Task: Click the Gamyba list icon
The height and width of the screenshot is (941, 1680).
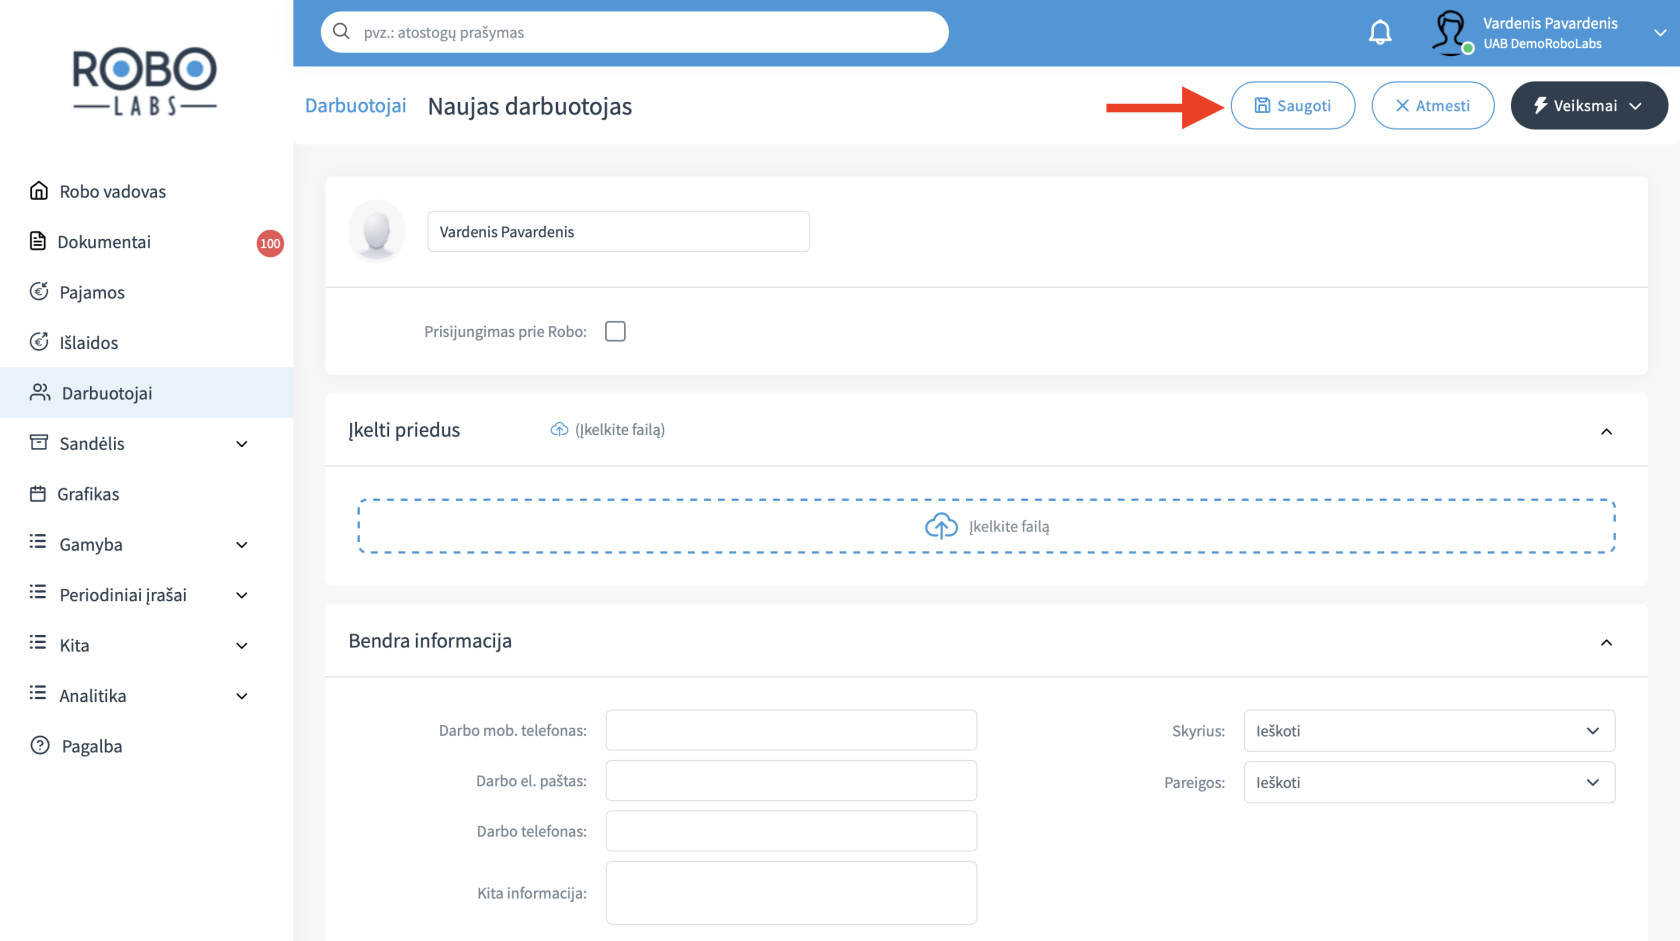Action: tap(38, 542)
